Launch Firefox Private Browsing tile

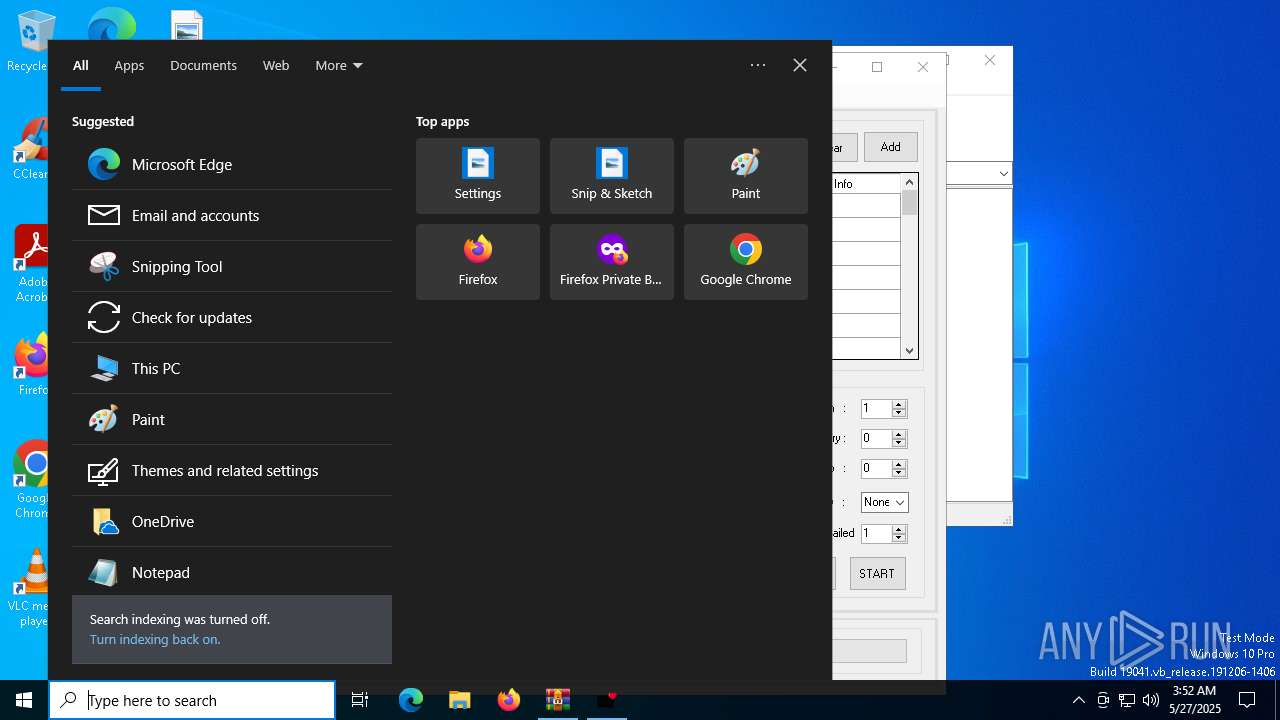[x=612, y=262]
